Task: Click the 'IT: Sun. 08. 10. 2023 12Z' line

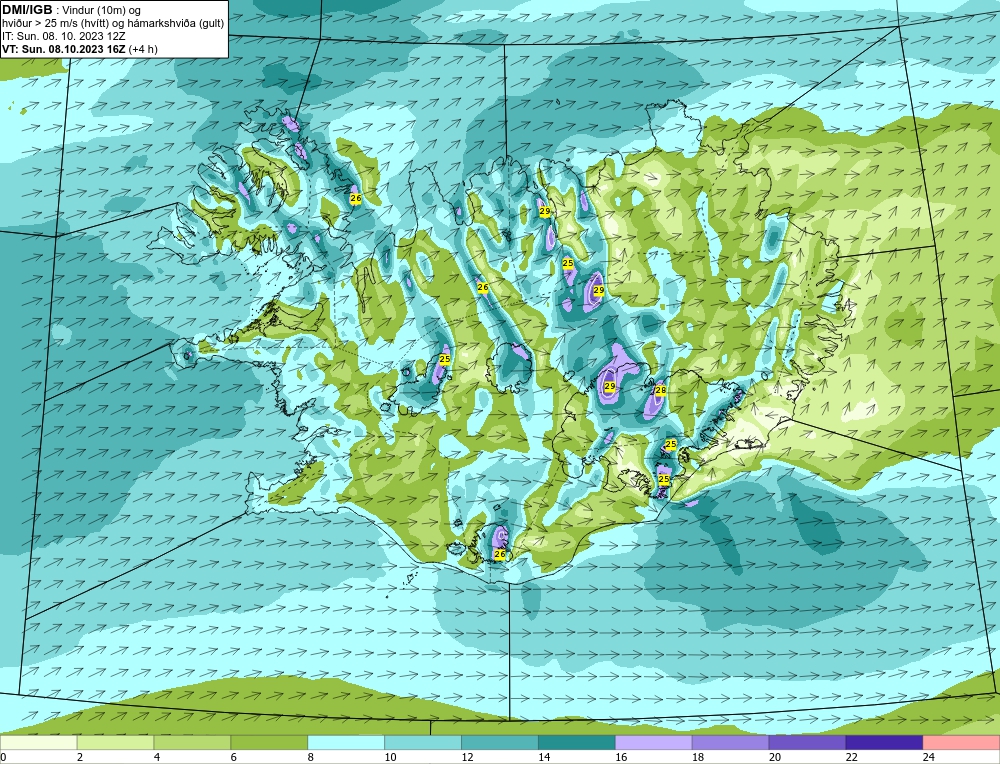Action: click(x=63, y=36)
